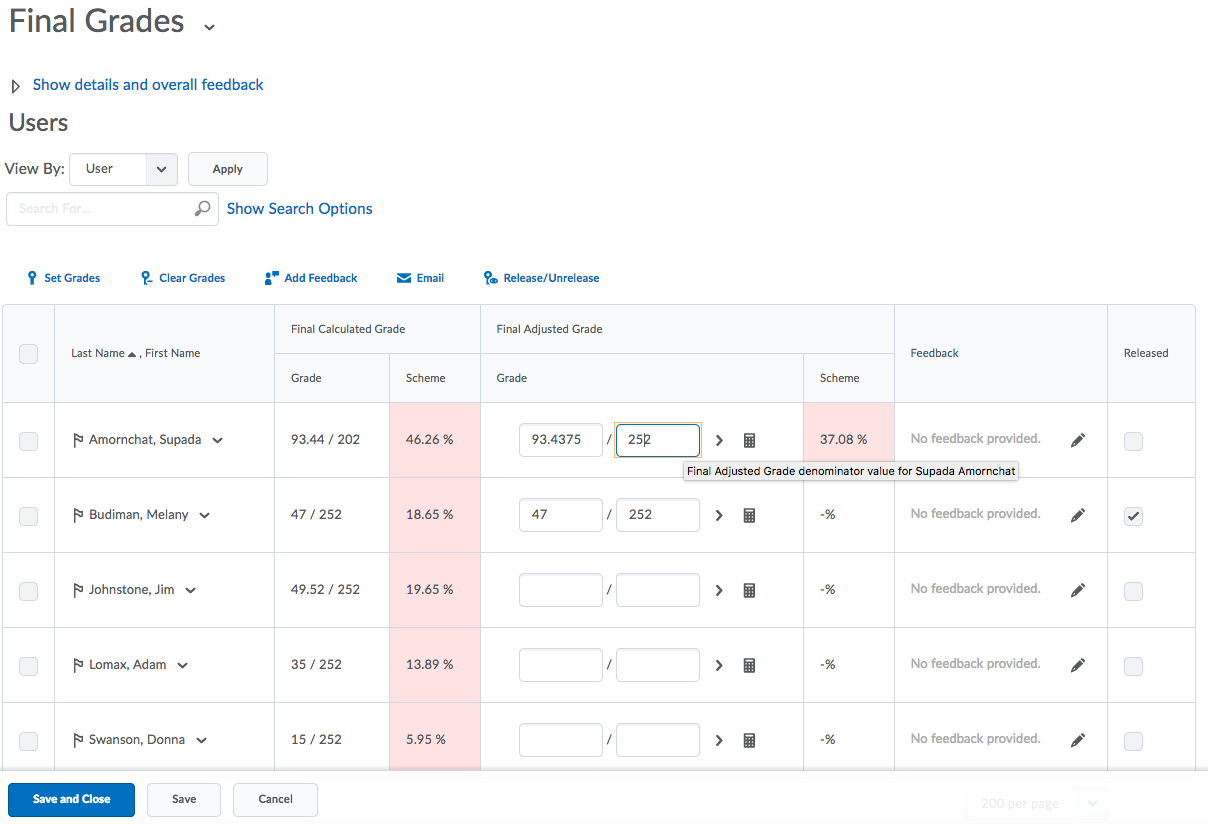Select Set Grades in the action bar

[63, 277]
